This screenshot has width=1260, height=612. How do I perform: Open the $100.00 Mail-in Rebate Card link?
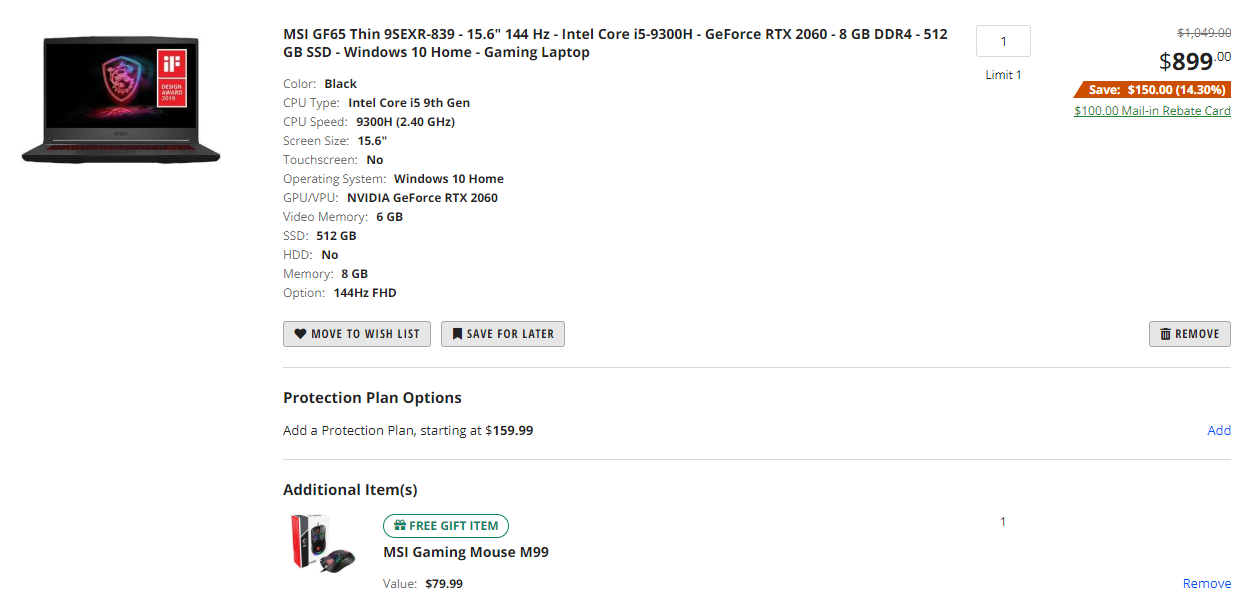coord(1152,111)
